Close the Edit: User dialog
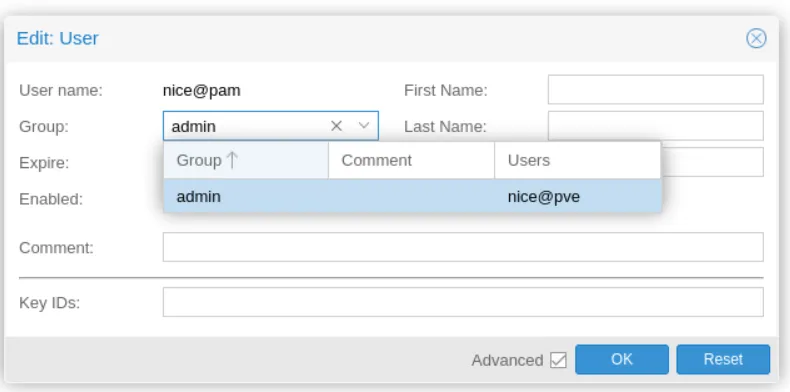The height and width of the screenshot is (392, 790). pos(756,38)
